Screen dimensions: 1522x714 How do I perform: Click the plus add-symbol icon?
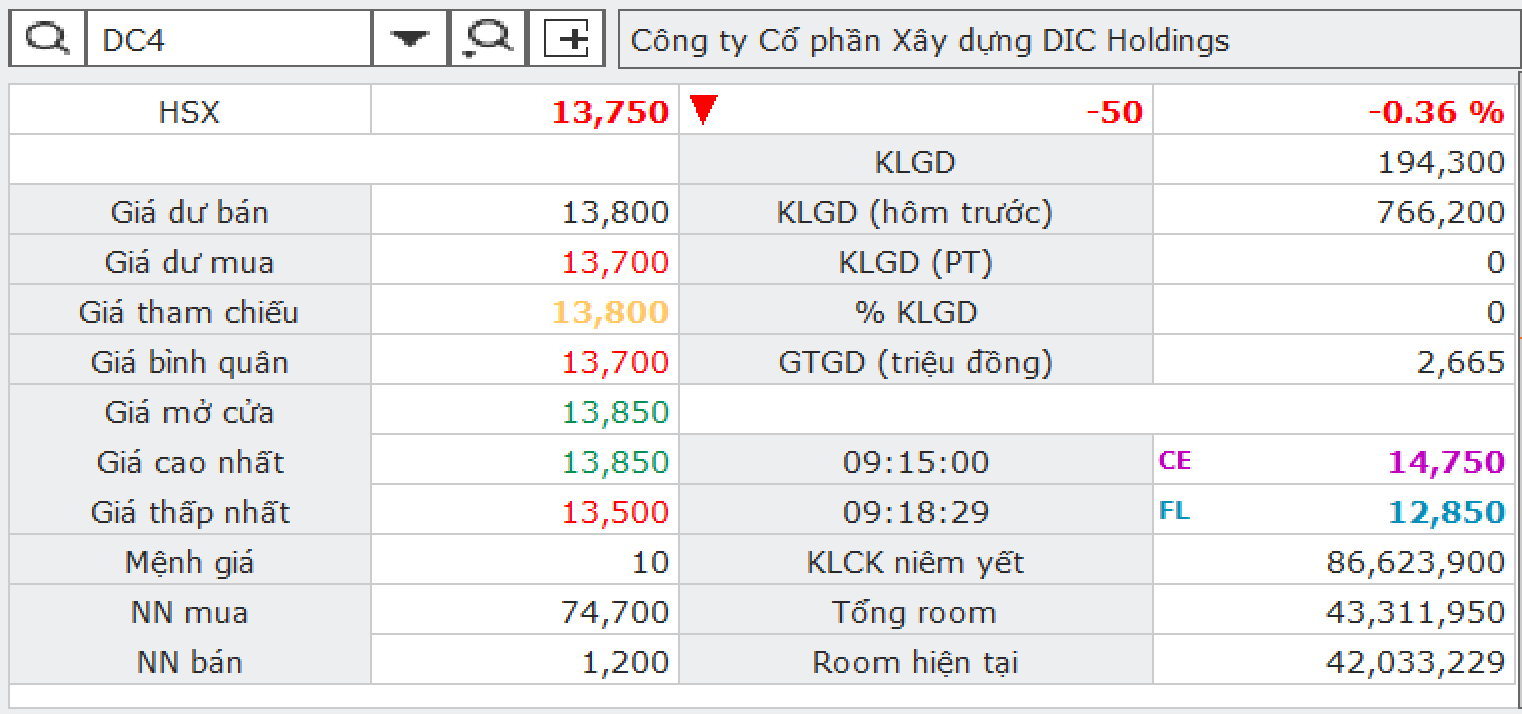pyautogui.click(x=566, y=40)
